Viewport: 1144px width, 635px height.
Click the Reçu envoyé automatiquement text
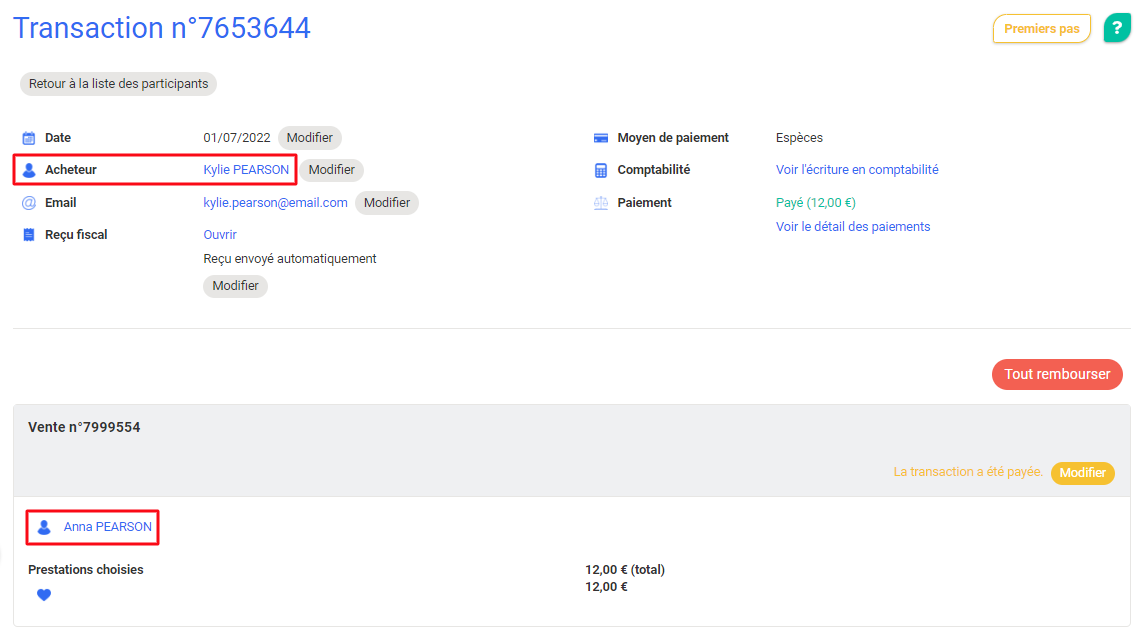click(x=290, y=259)
